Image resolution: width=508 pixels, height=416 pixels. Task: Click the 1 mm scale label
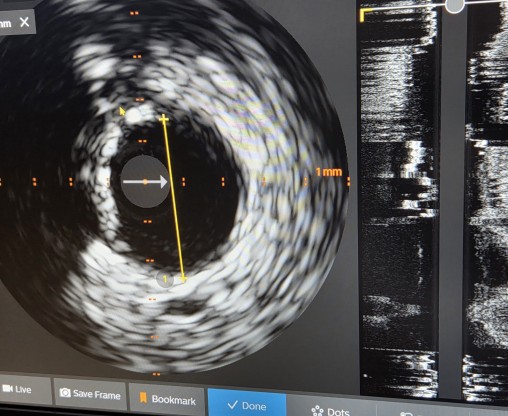pos(329,172)
